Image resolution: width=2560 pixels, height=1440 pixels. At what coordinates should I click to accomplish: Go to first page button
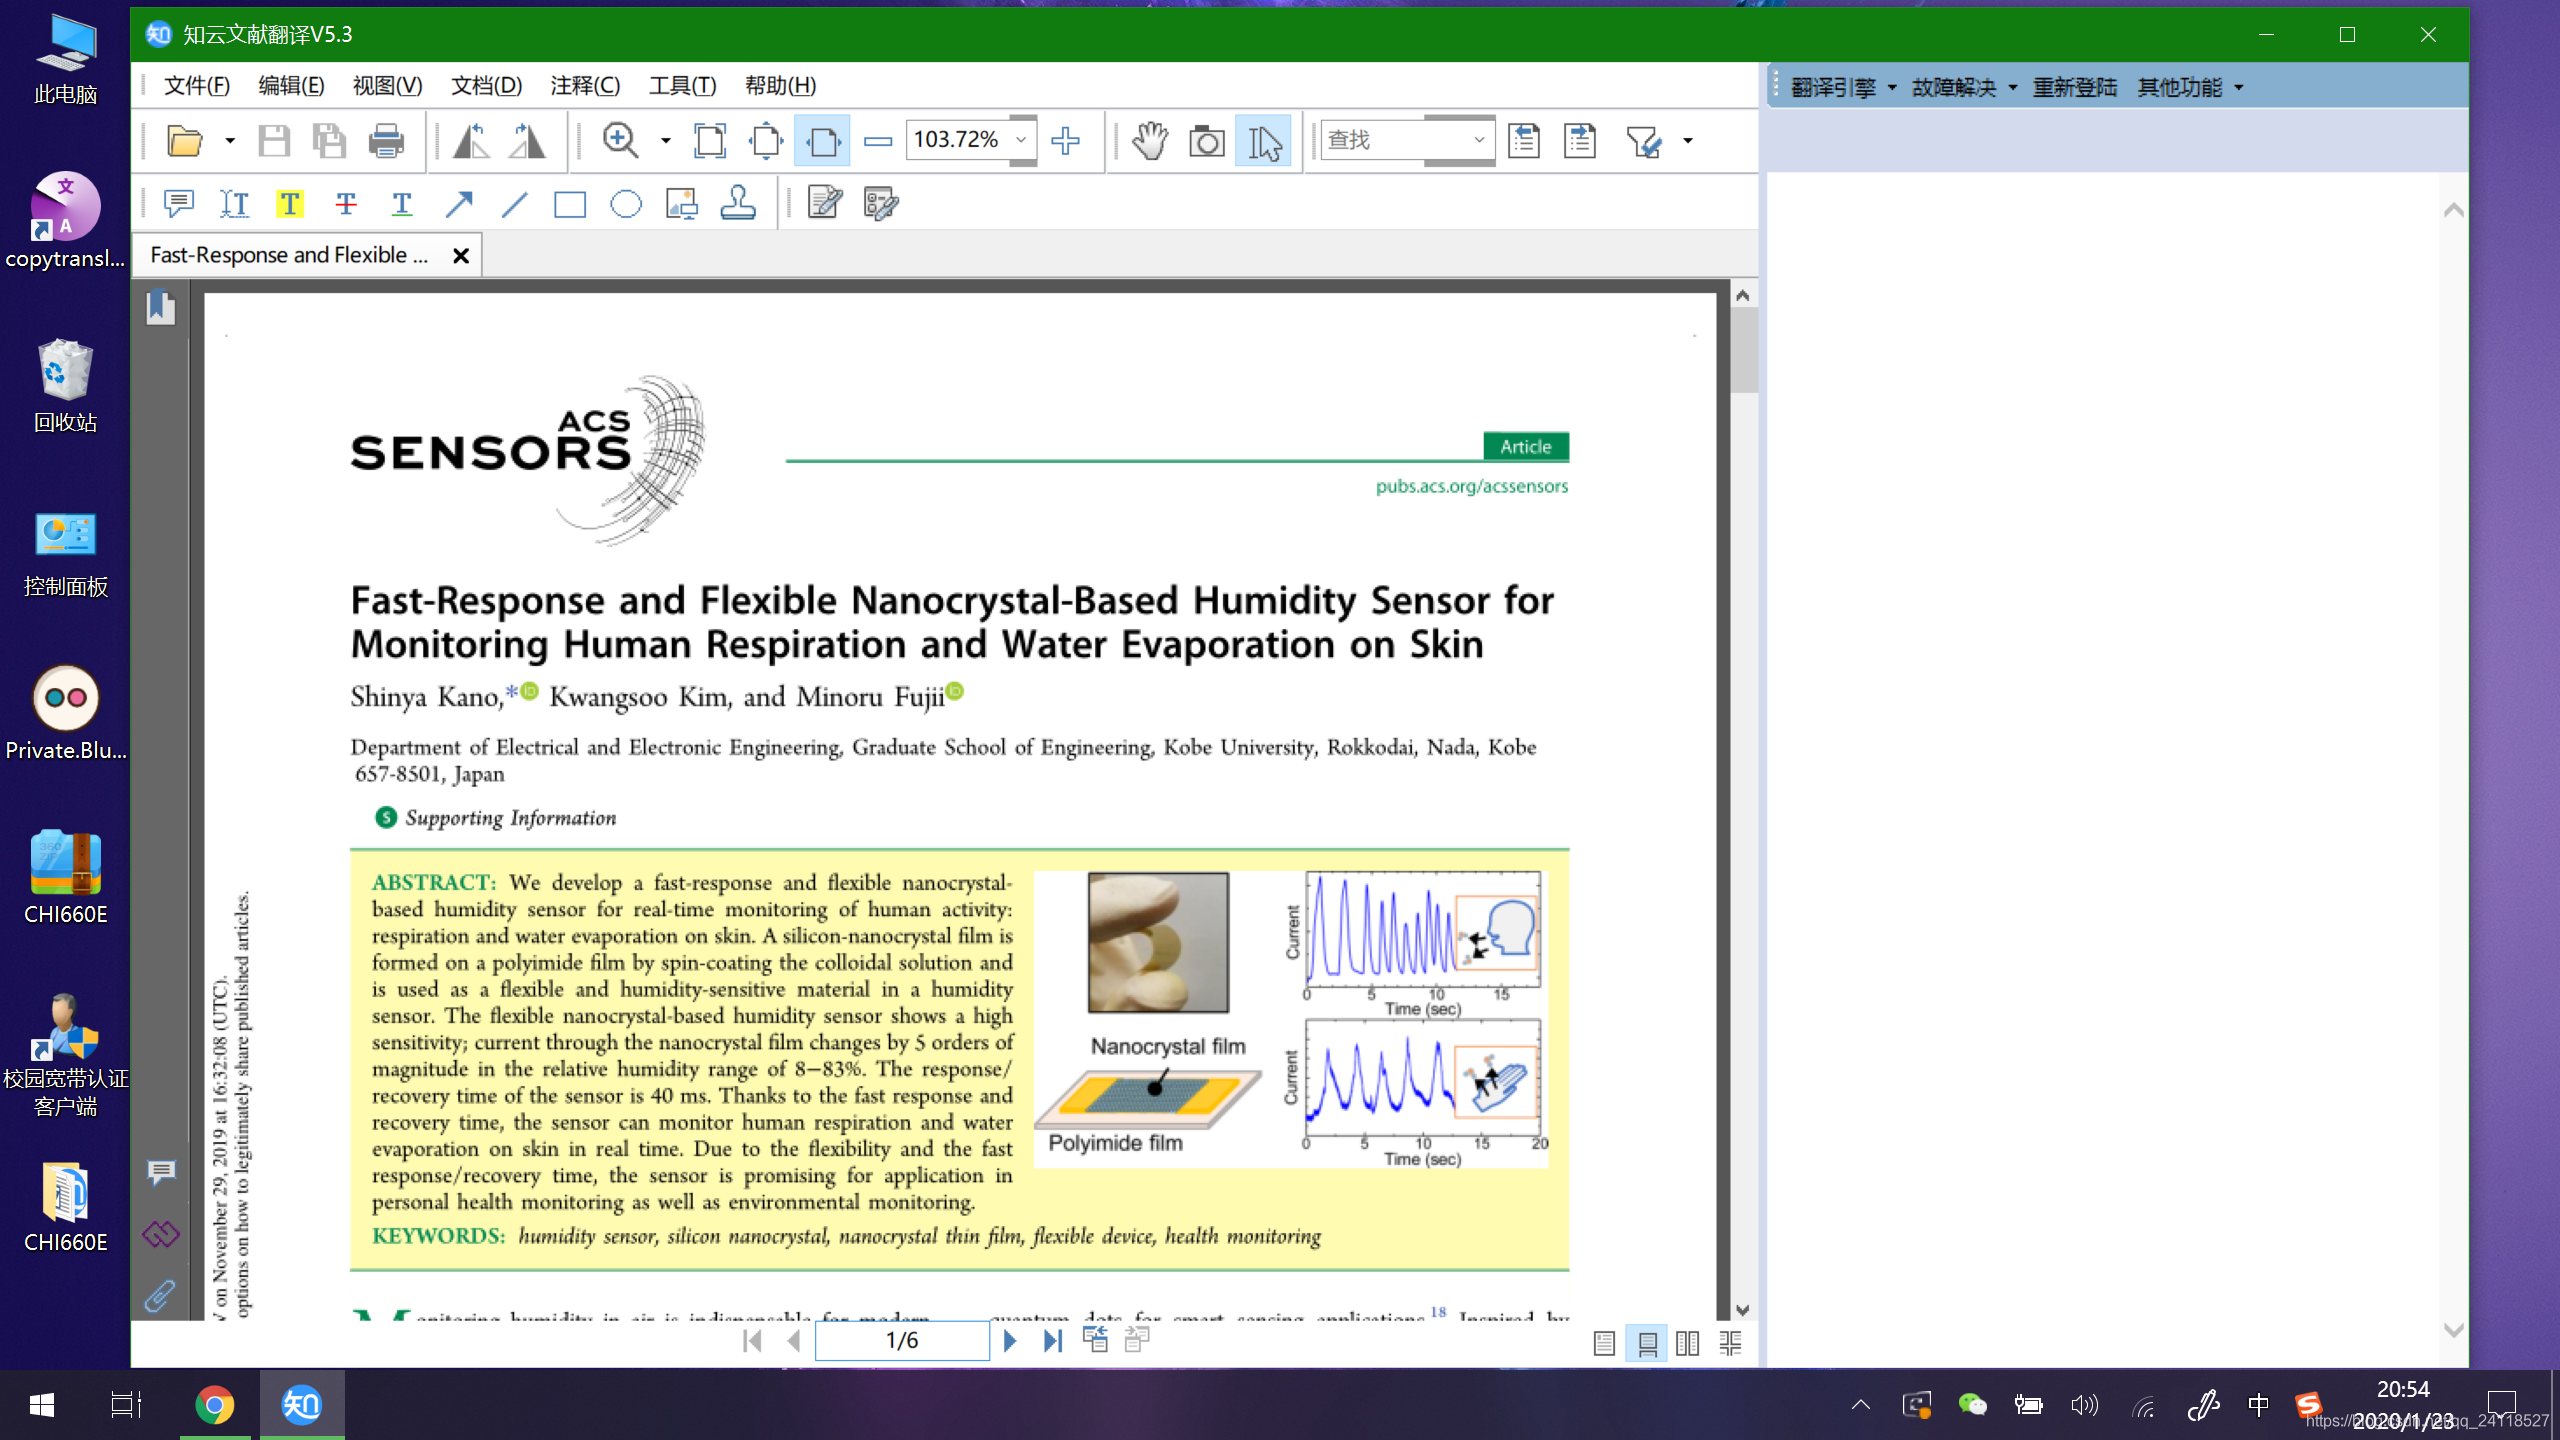tap(753, 1341)
